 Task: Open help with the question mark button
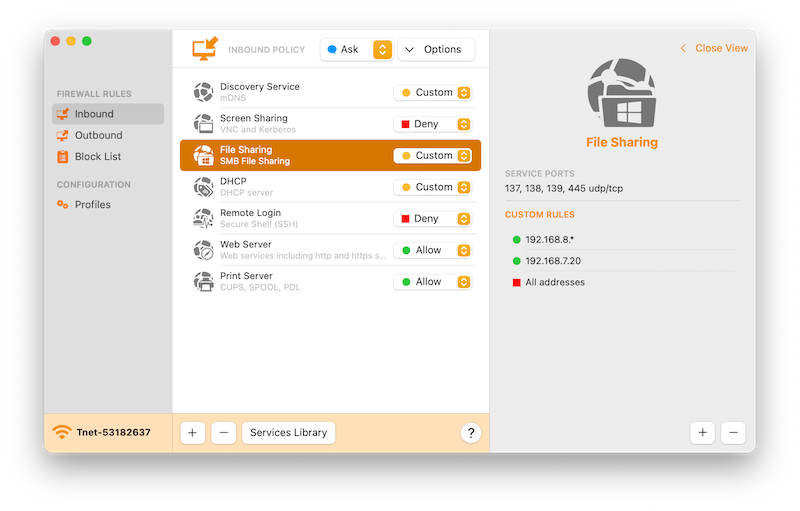pos(471,433)
